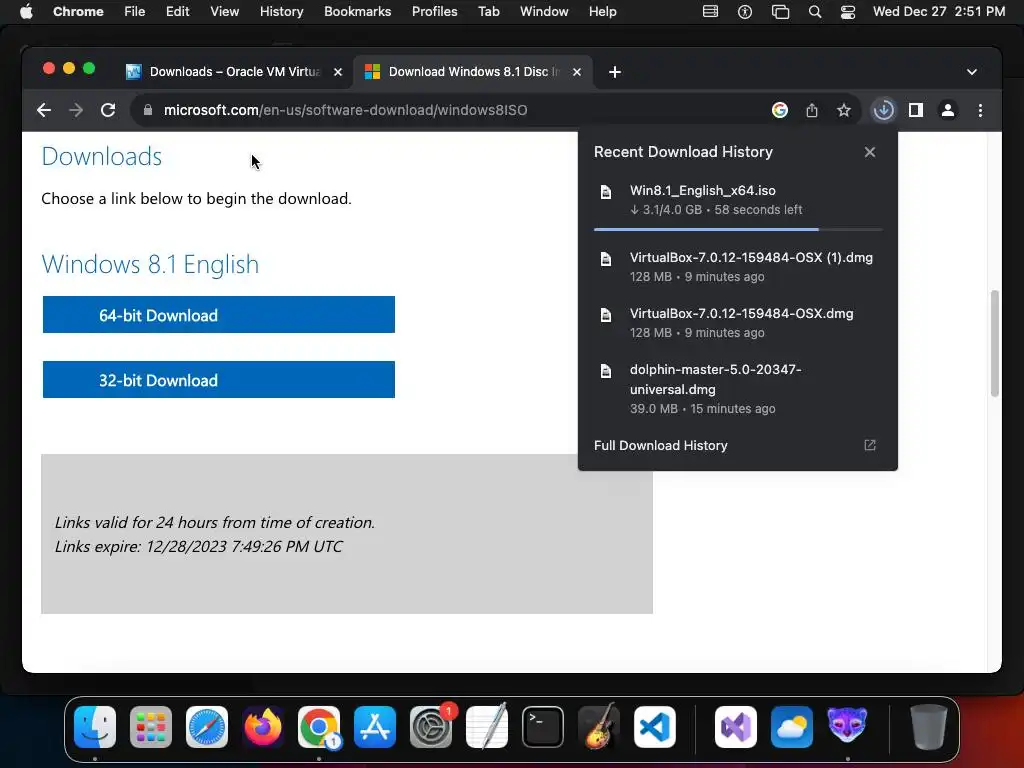Expand the tab search chevron

click(972, 72)
